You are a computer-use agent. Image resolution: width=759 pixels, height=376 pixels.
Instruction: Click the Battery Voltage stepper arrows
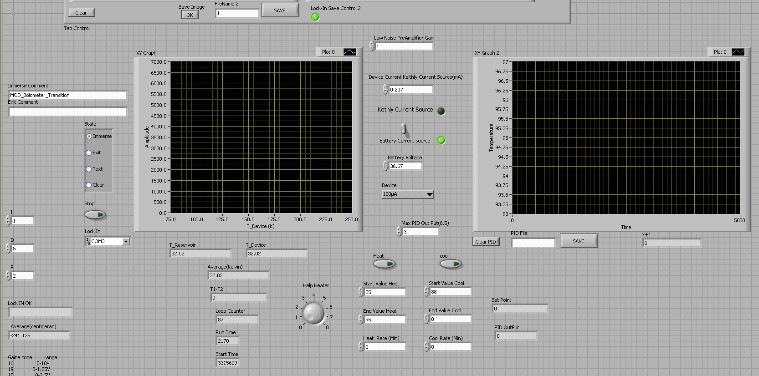click(385, 166)
